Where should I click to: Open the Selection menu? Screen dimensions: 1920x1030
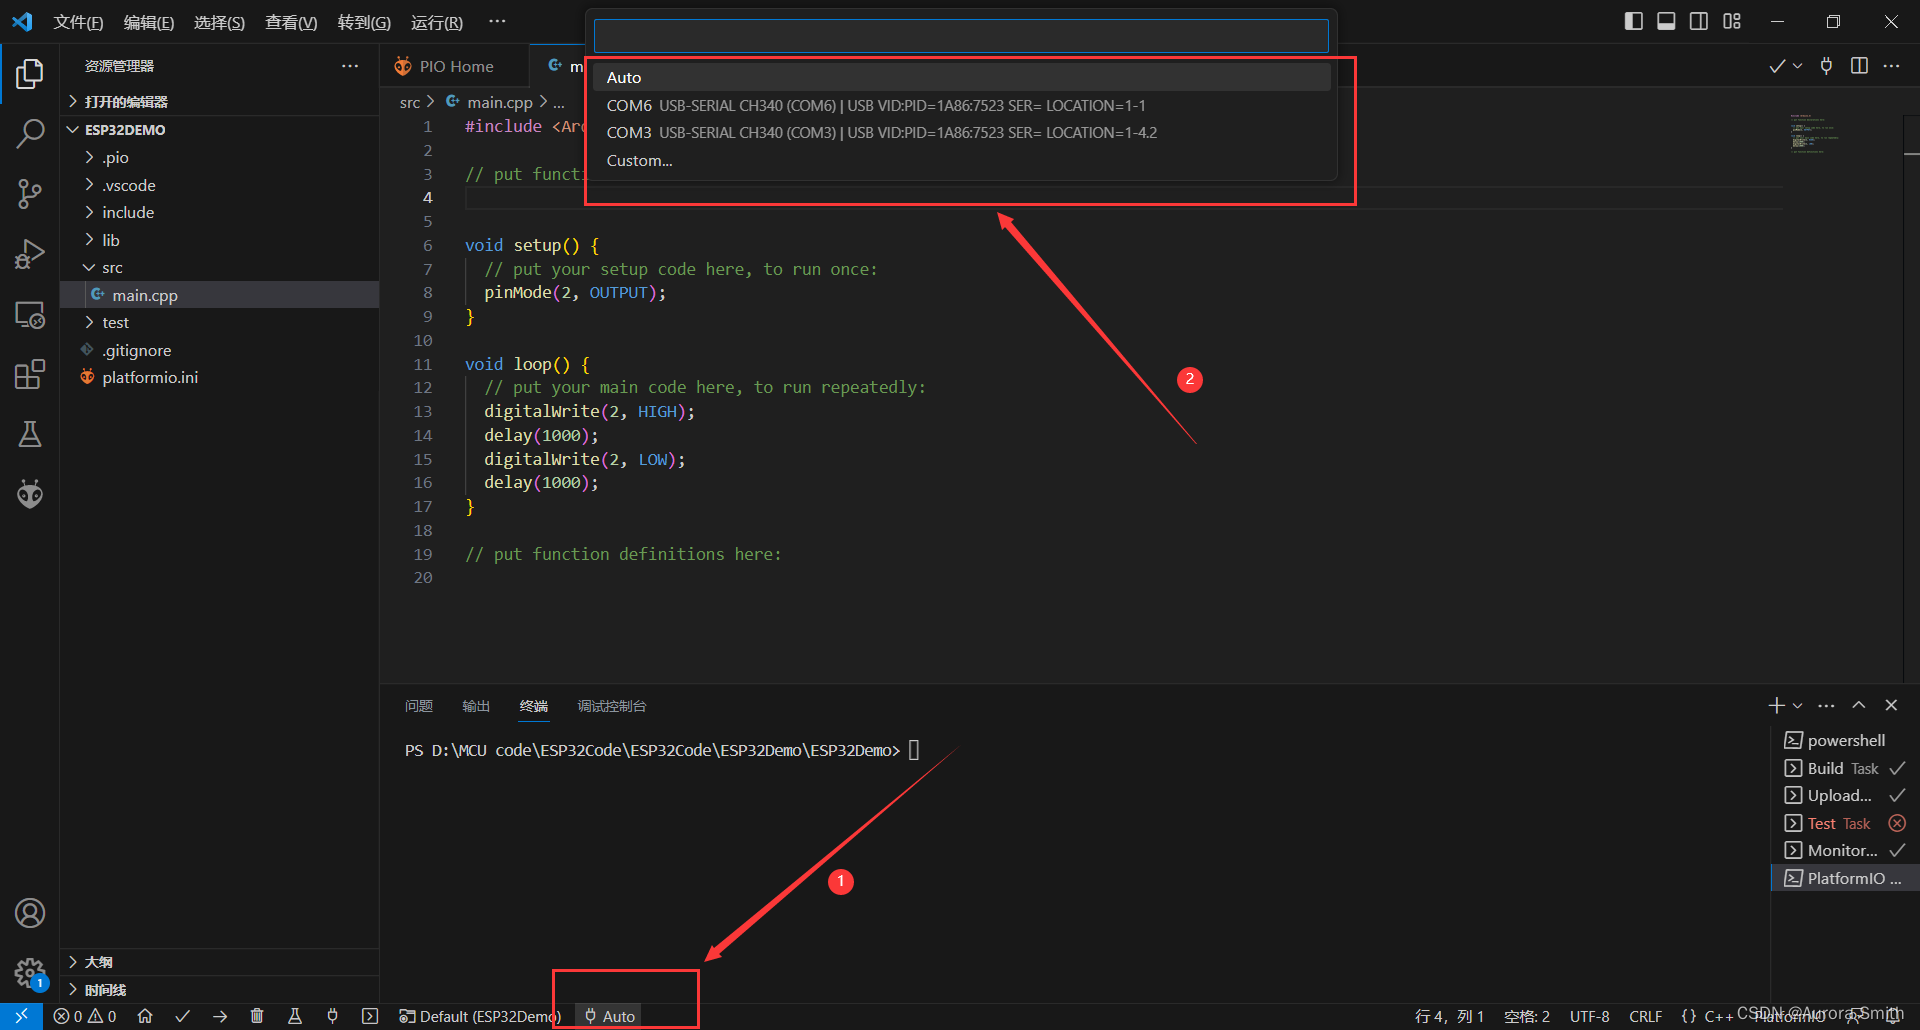(219, 22)
